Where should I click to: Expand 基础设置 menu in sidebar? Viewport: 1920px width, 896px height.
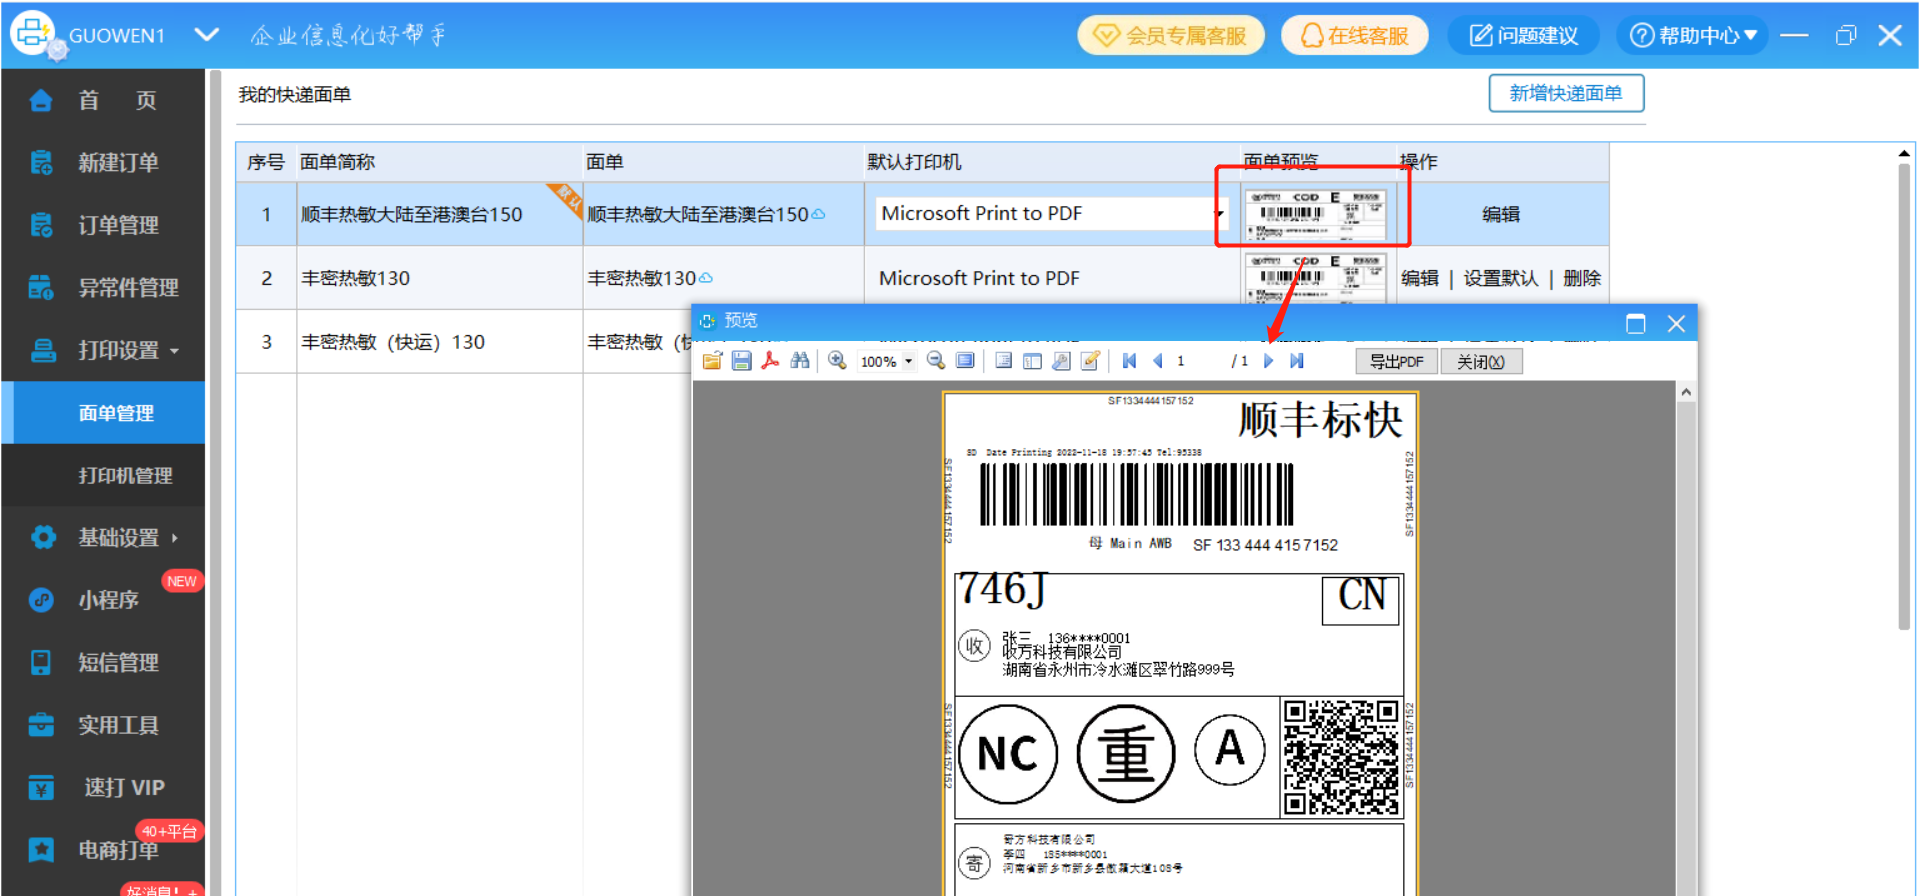point(103,537)
